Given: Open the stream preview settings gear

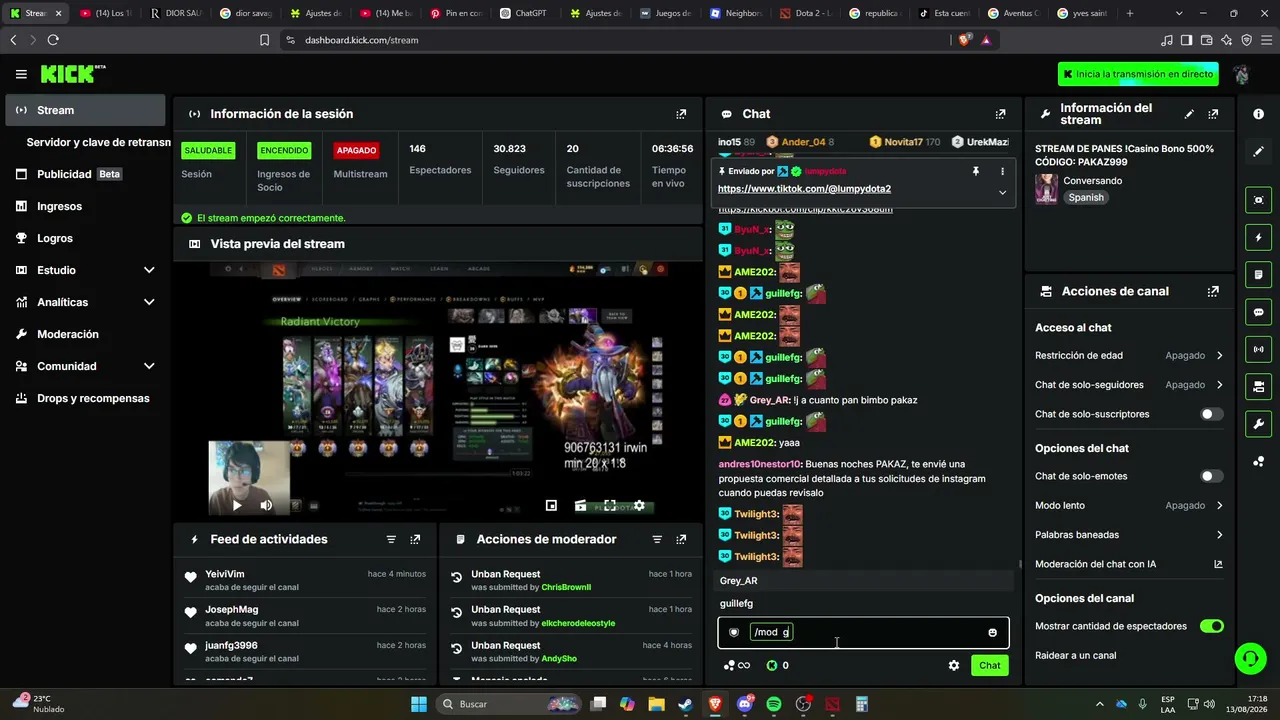Looking at the screenshot, I should (639, 506).
